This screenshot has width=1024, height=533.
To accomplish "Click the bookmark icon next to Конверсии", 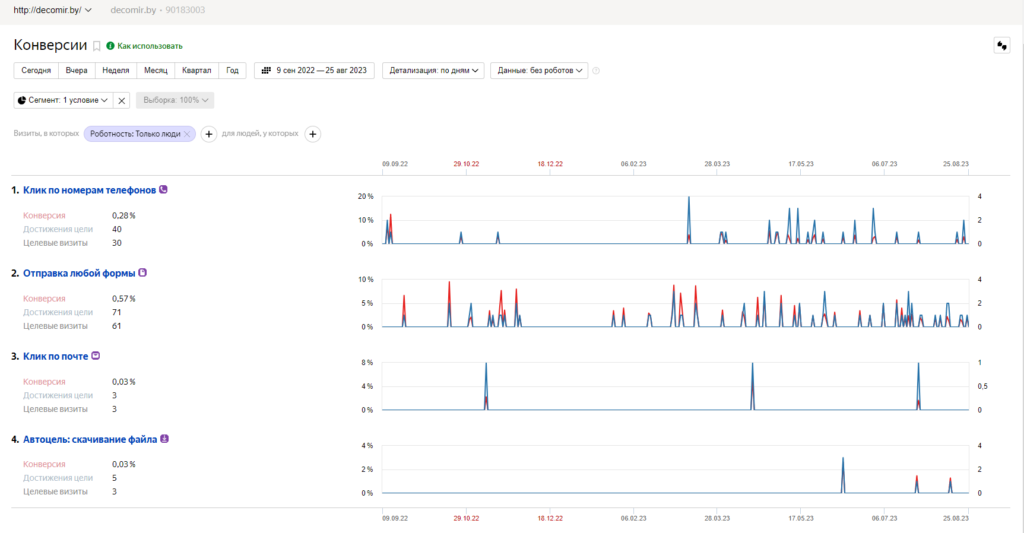I will click(x=97, y=46).
